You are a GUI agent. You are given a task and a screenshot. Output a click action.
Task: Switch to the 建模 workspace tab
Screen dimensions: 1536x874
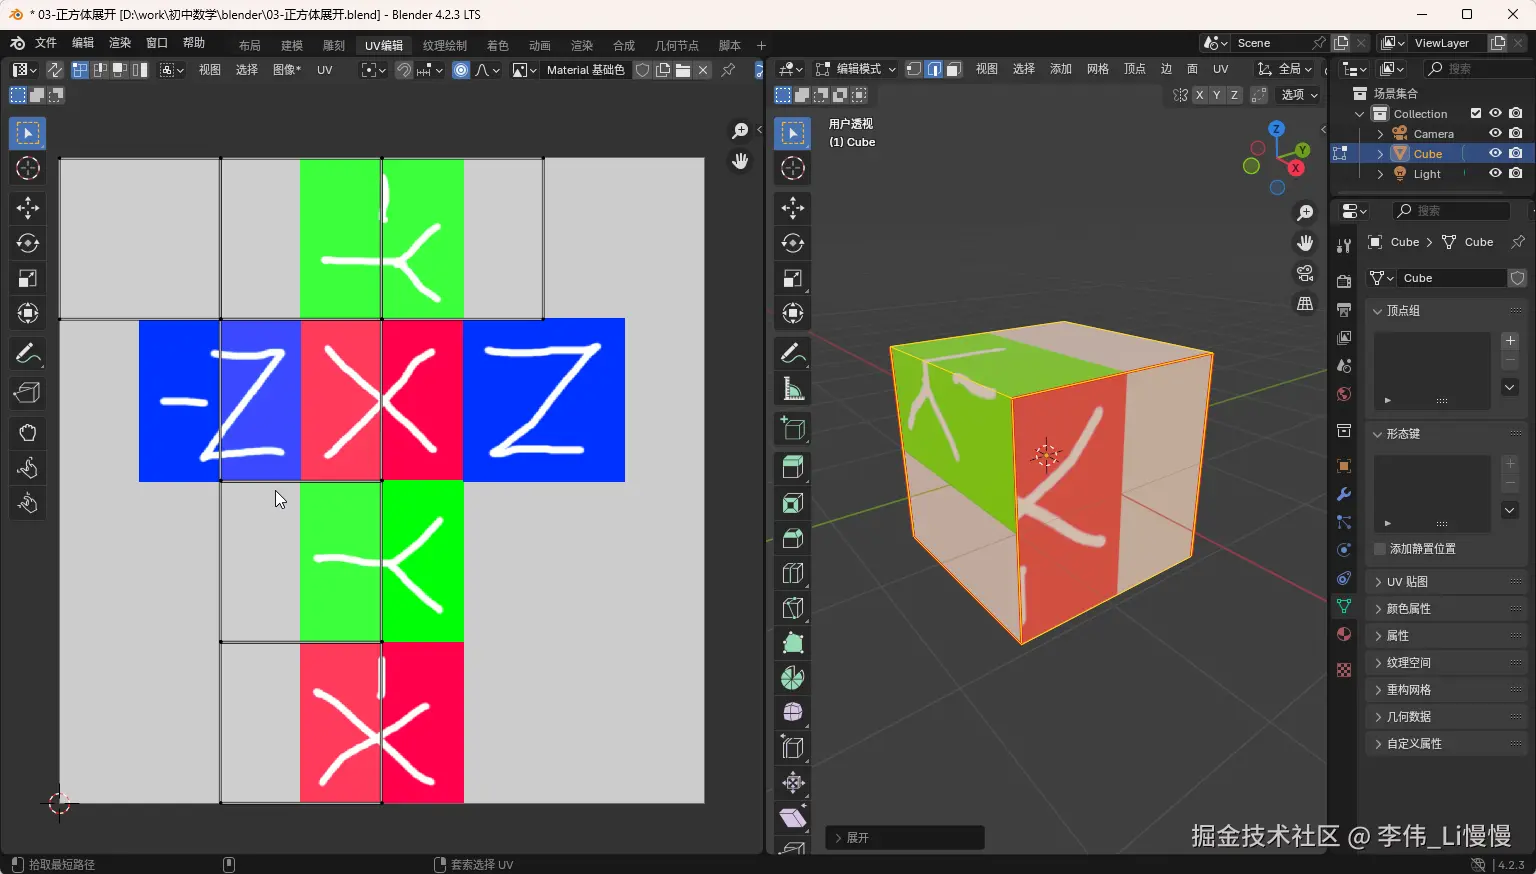(292, 46)
